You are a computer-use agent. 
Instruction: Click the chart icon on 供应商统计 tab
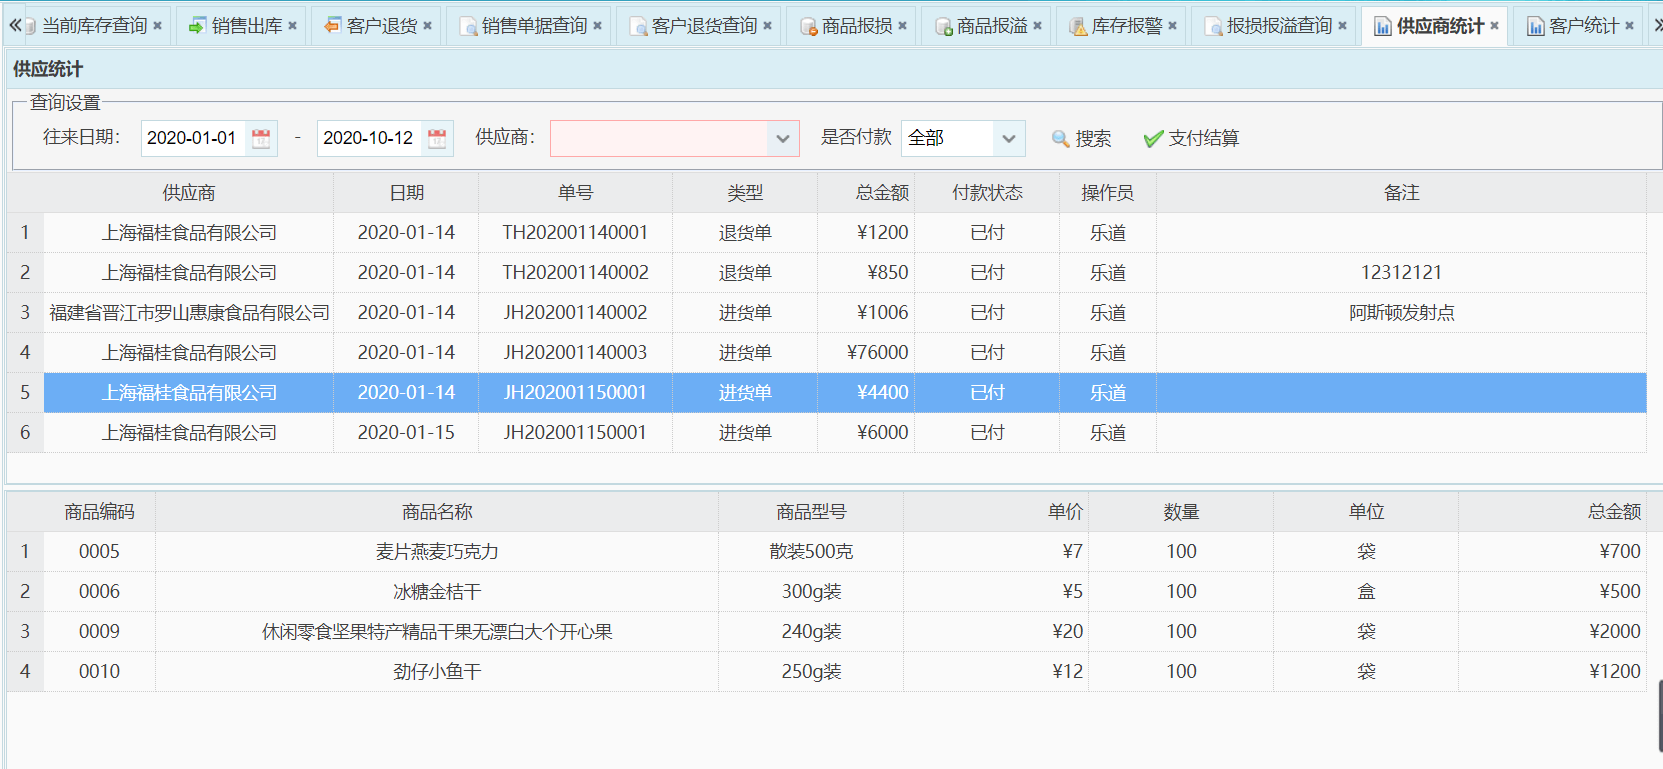1383,26
